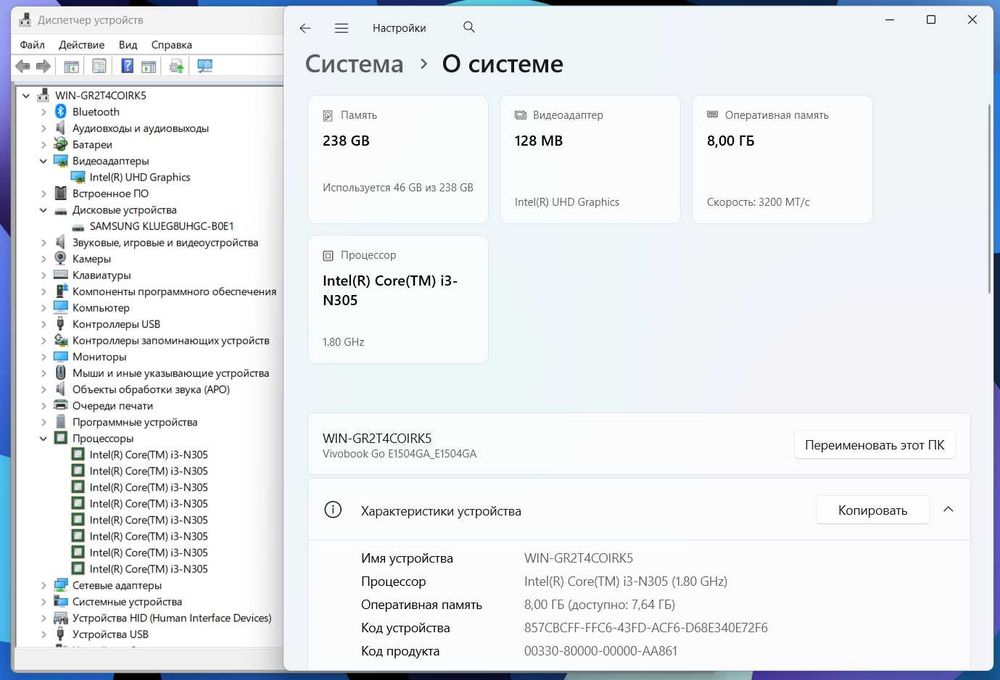This screenshot has height=680, width=1000.
Task: Collapse the Характеристики устройства section chevron
Action: tap(948, 510)
